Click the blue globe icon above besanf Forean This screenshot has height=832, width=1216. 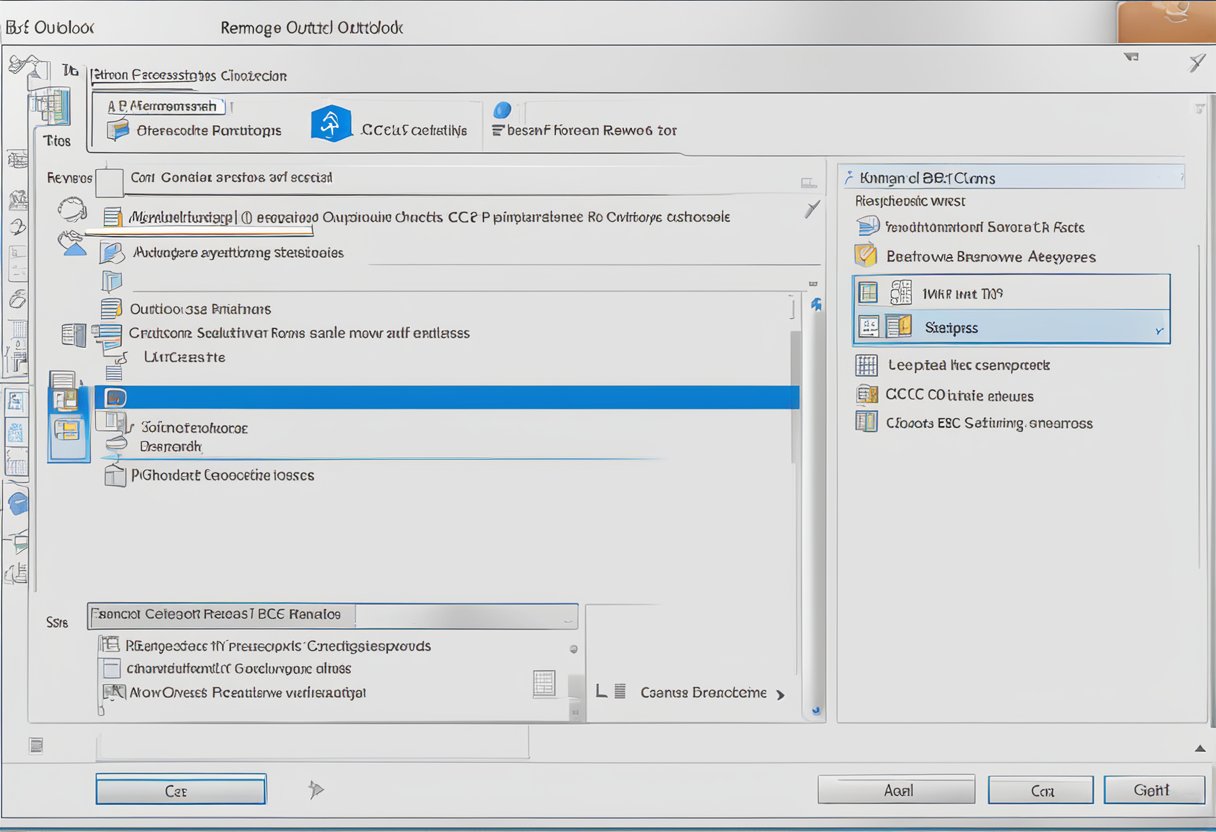click(502, 110)
